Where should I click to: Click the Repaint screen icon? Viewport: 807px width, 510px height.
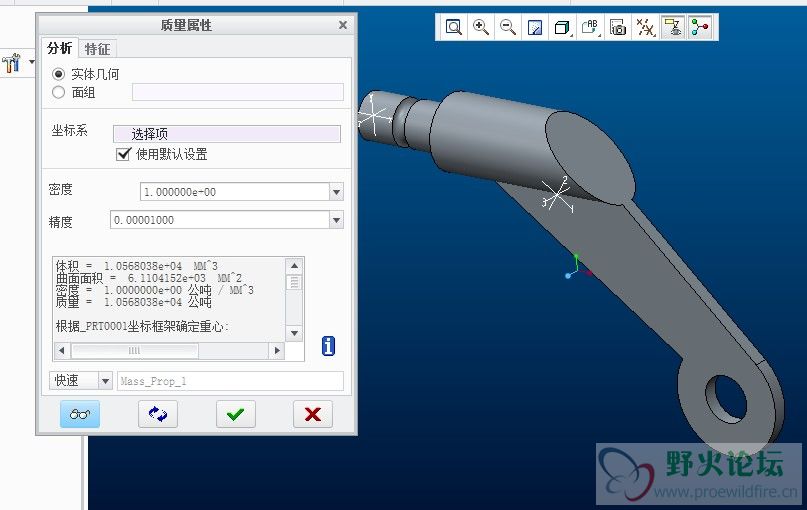[535, 27]
